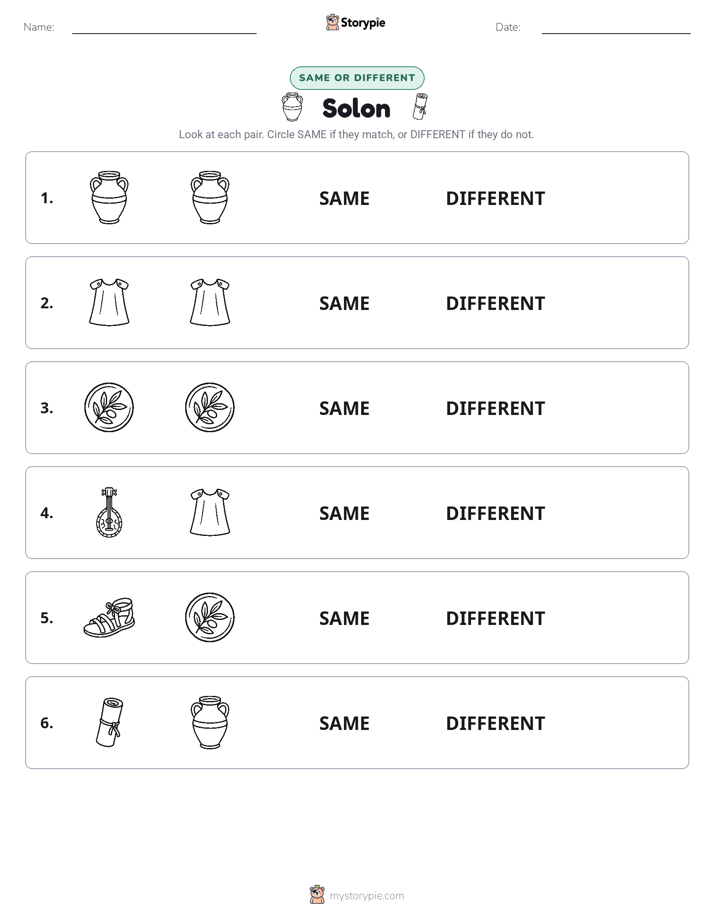Click the tunic icon in row 4

tap(210, 512)
